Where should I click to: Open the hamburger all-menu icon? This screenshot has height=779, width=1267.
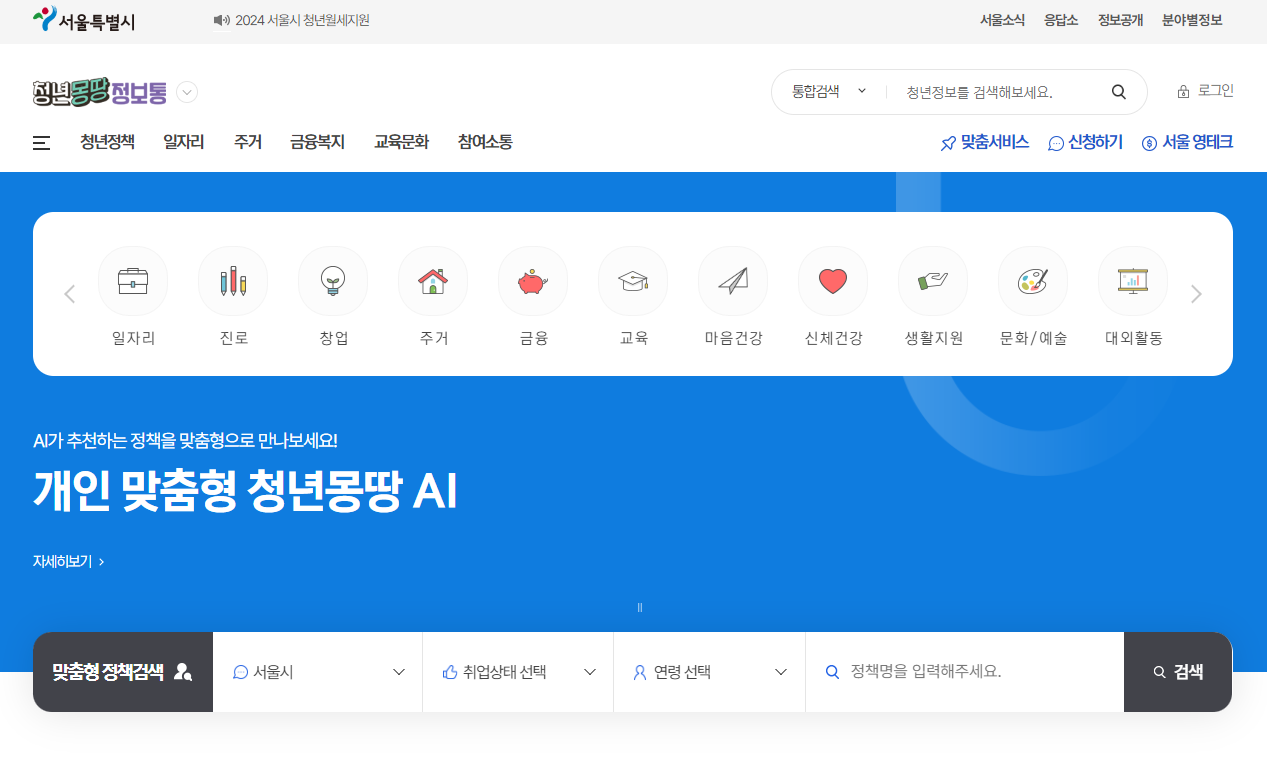(x=41, y=143)
